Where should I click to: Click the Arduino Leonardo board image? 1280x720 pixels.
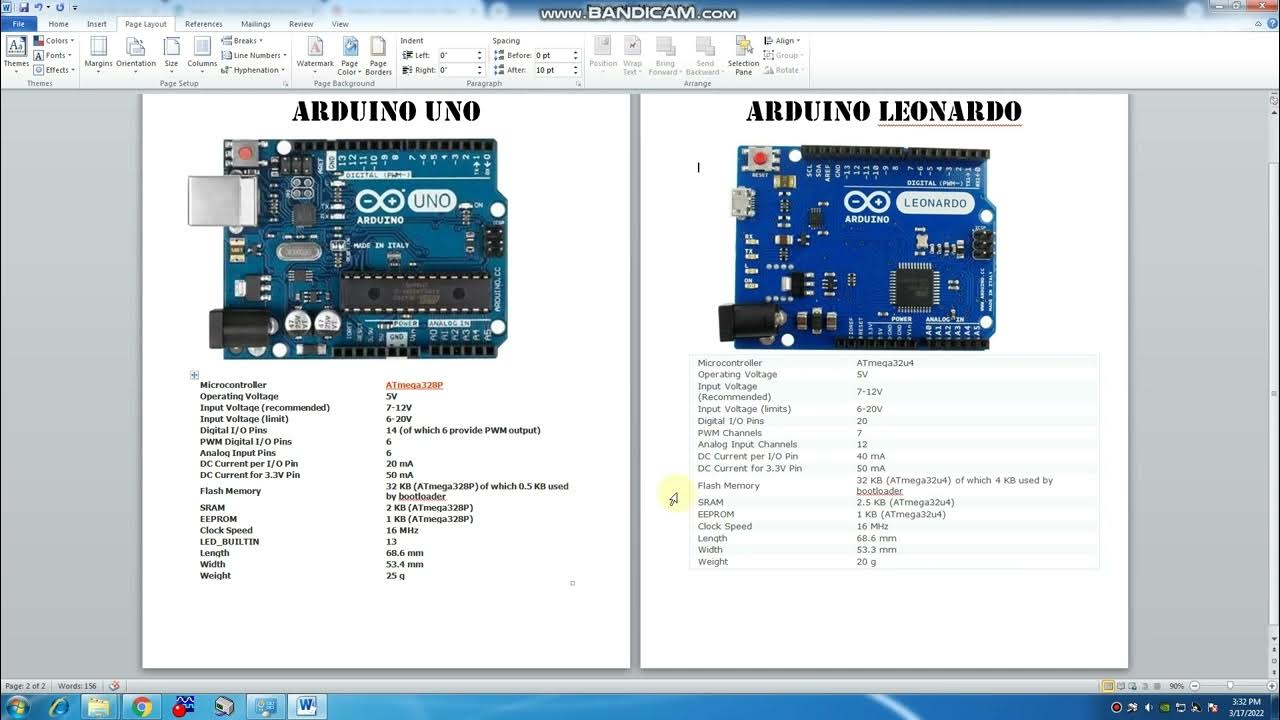pyautogui.click(x=858, y=246)
